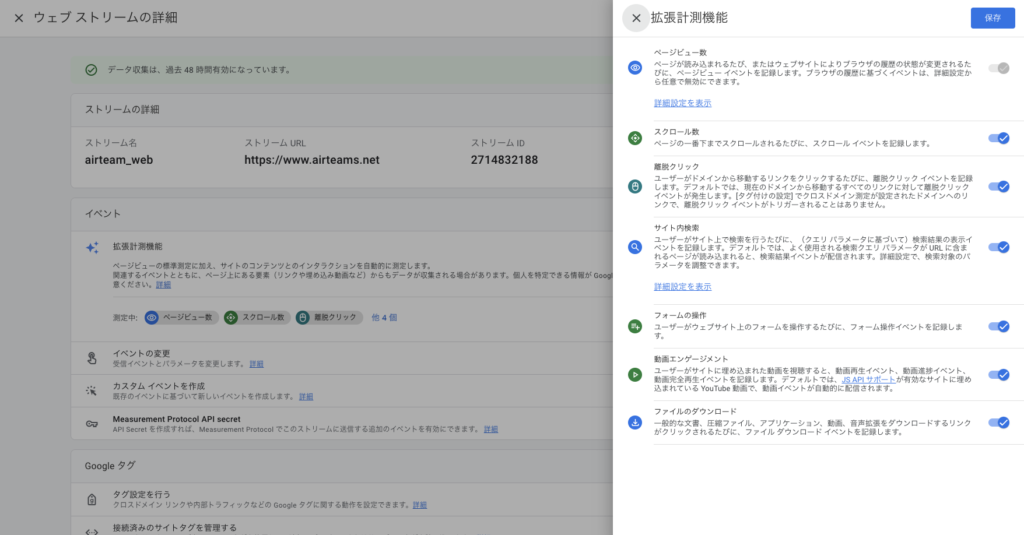Image resolution: width=1024 pixels, height=535 pixels.
Task: Click the フォームの操作 form icon
Action: pos(634,326)
